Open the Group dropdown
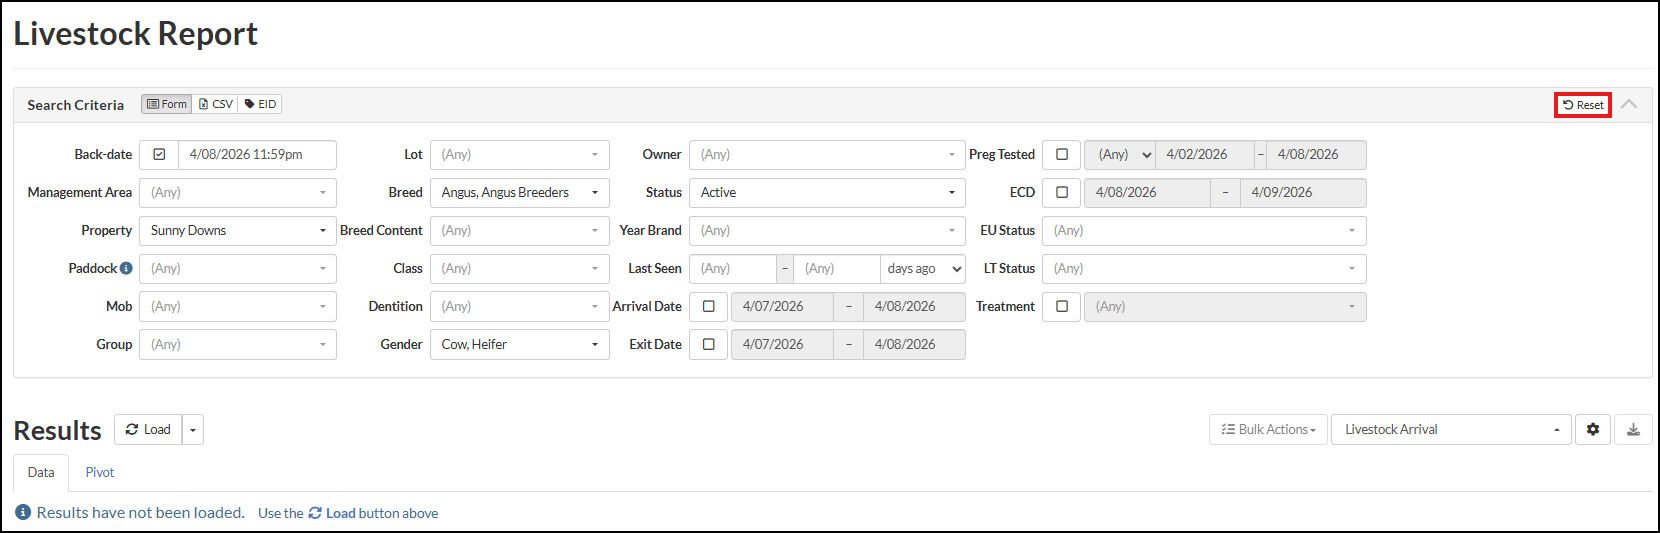 [238, 345]
